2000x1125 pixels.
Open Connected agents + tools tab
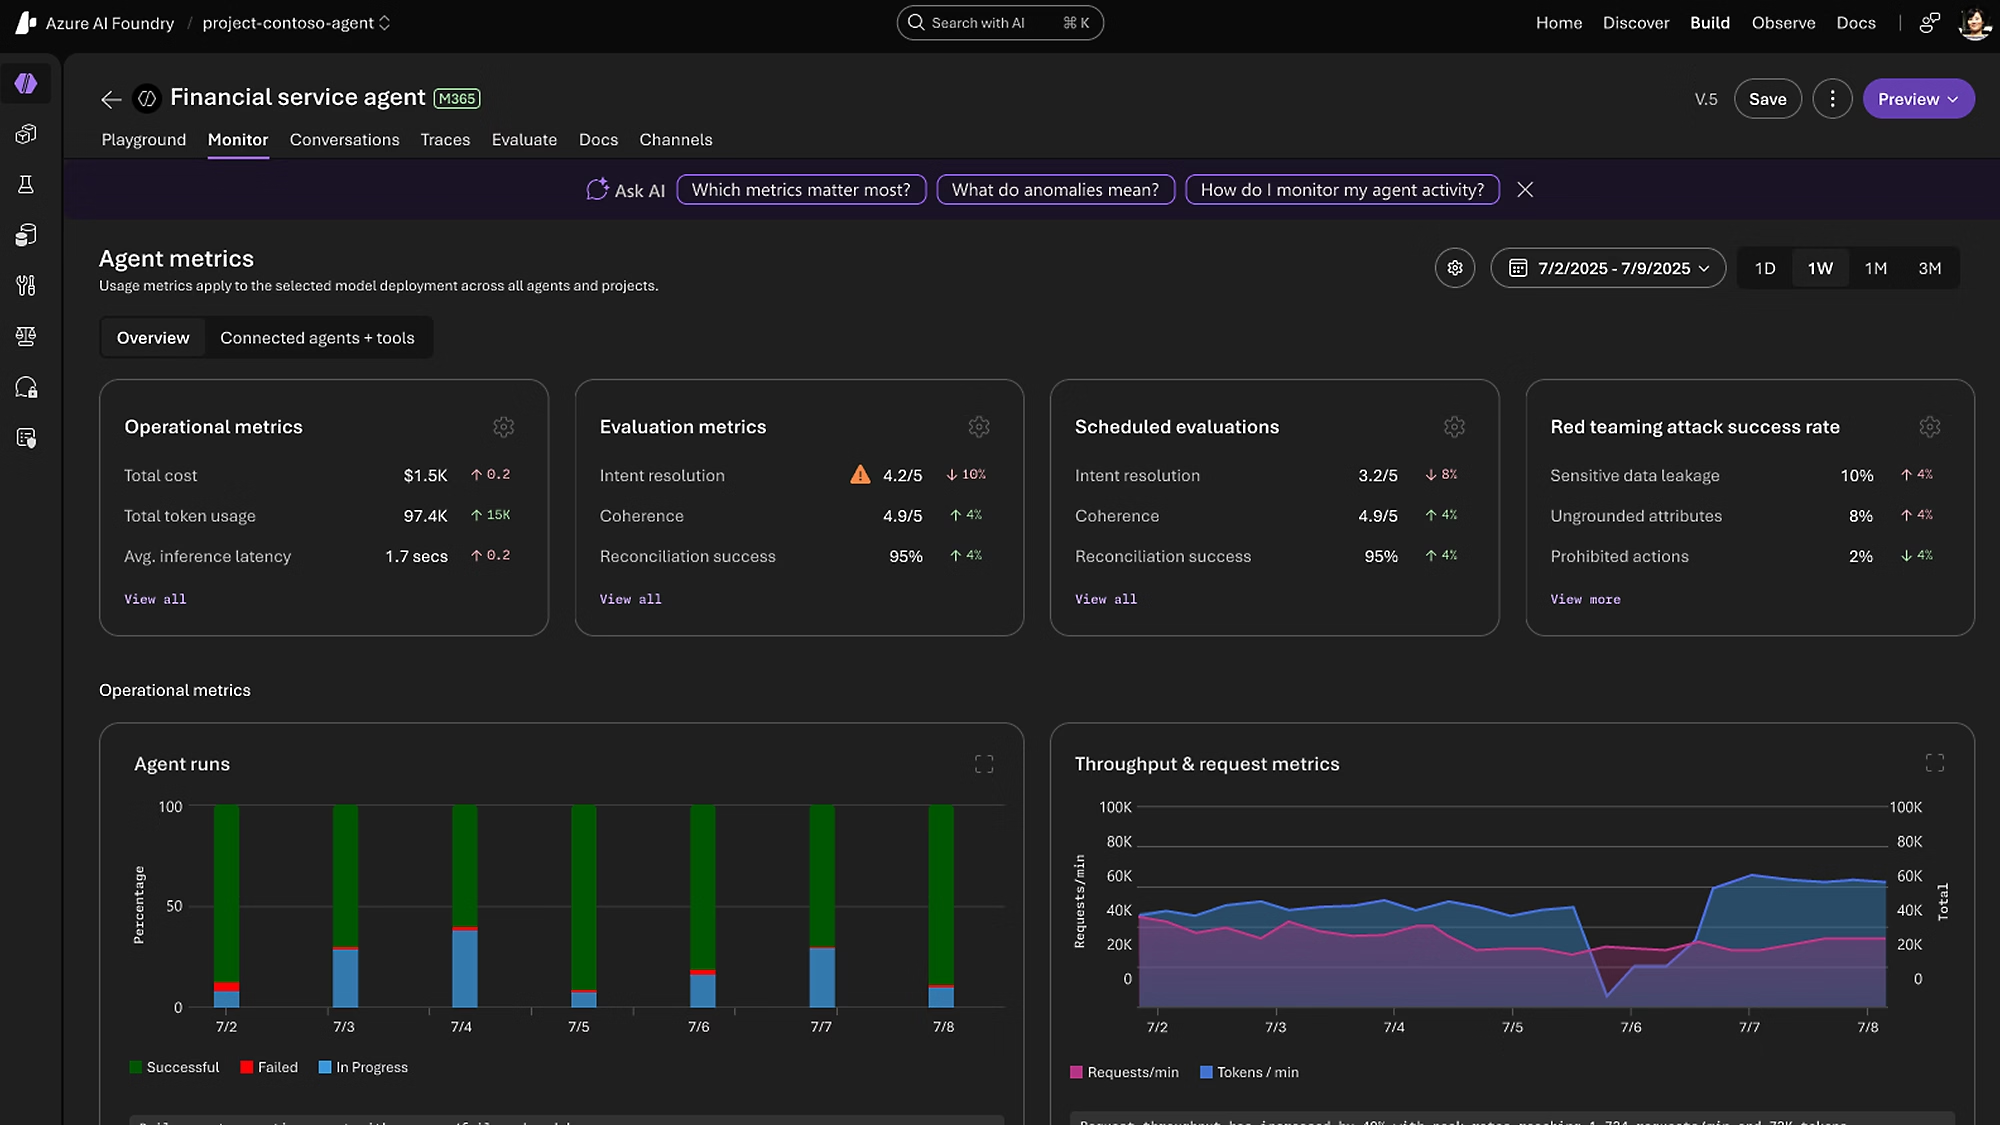coord(317,338)
